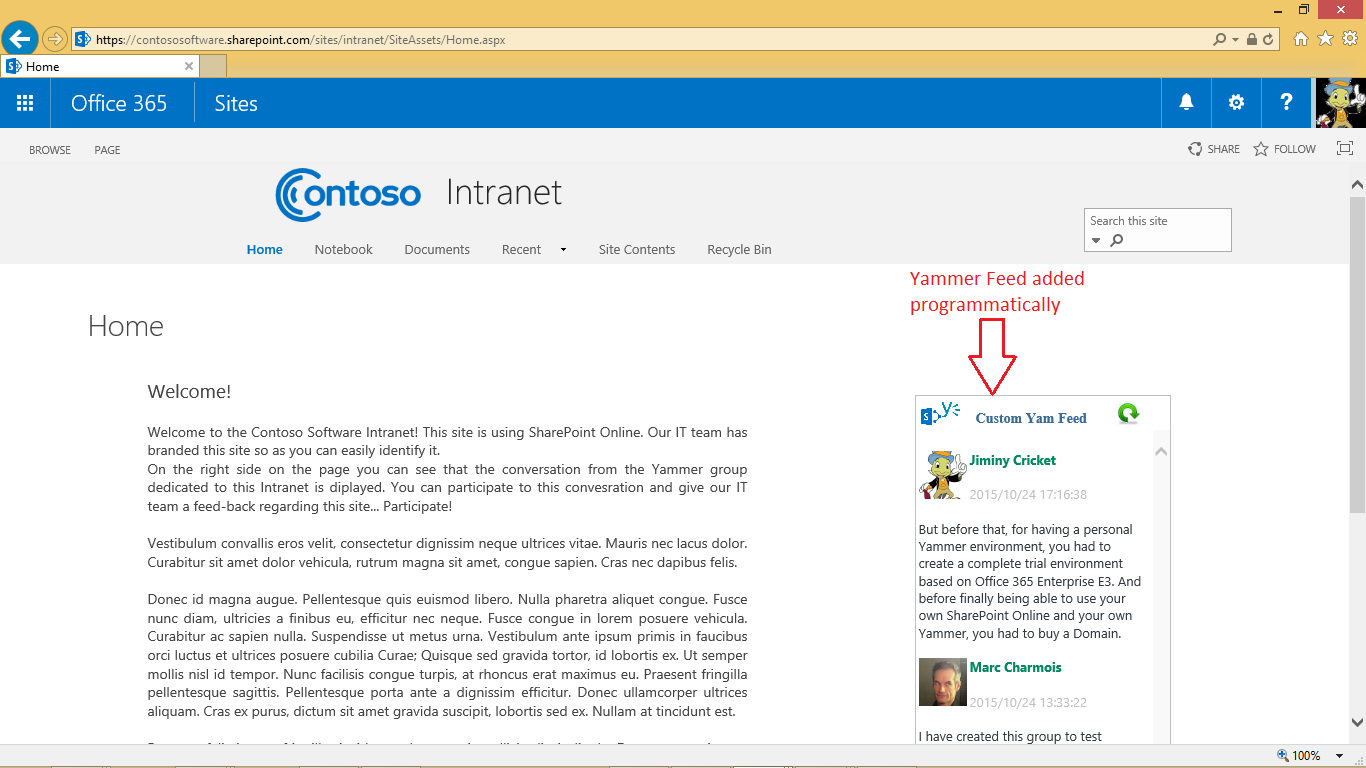Click the address bar lock icon

(1252, 40)
